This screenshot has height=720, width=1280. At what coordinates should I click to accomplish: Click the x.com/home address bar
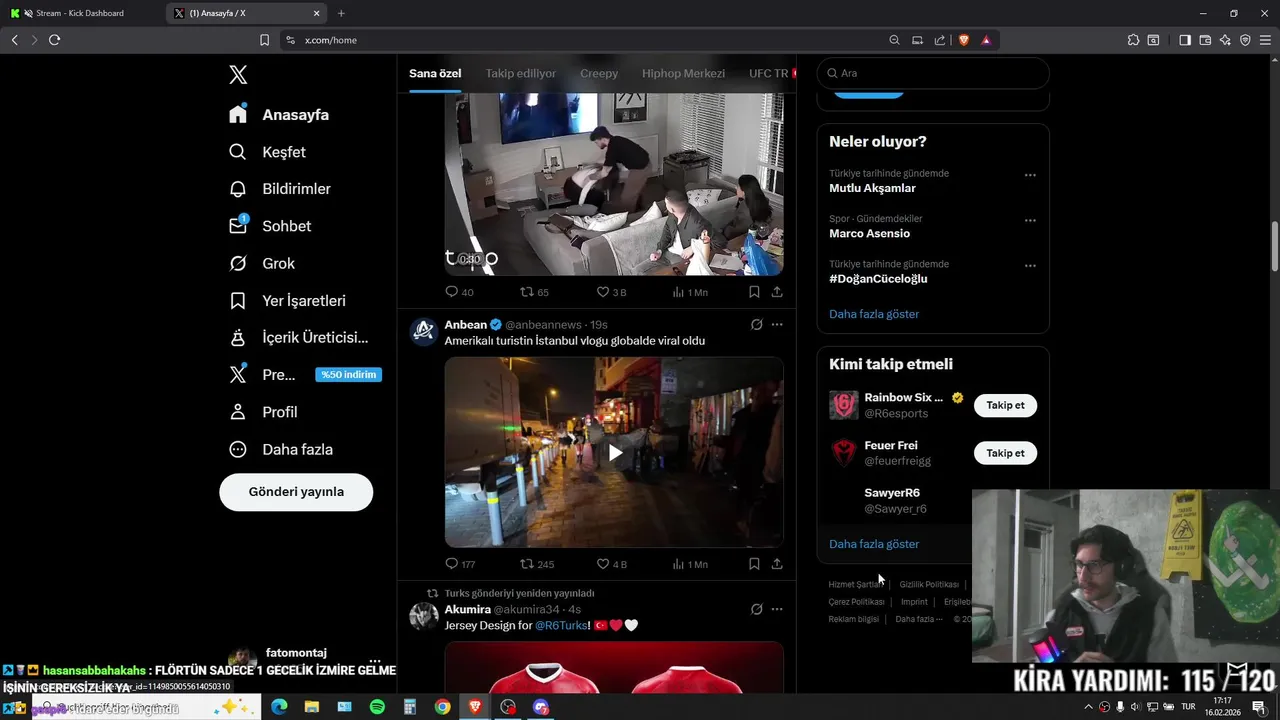pyautogui.click(x=580, y=40)
